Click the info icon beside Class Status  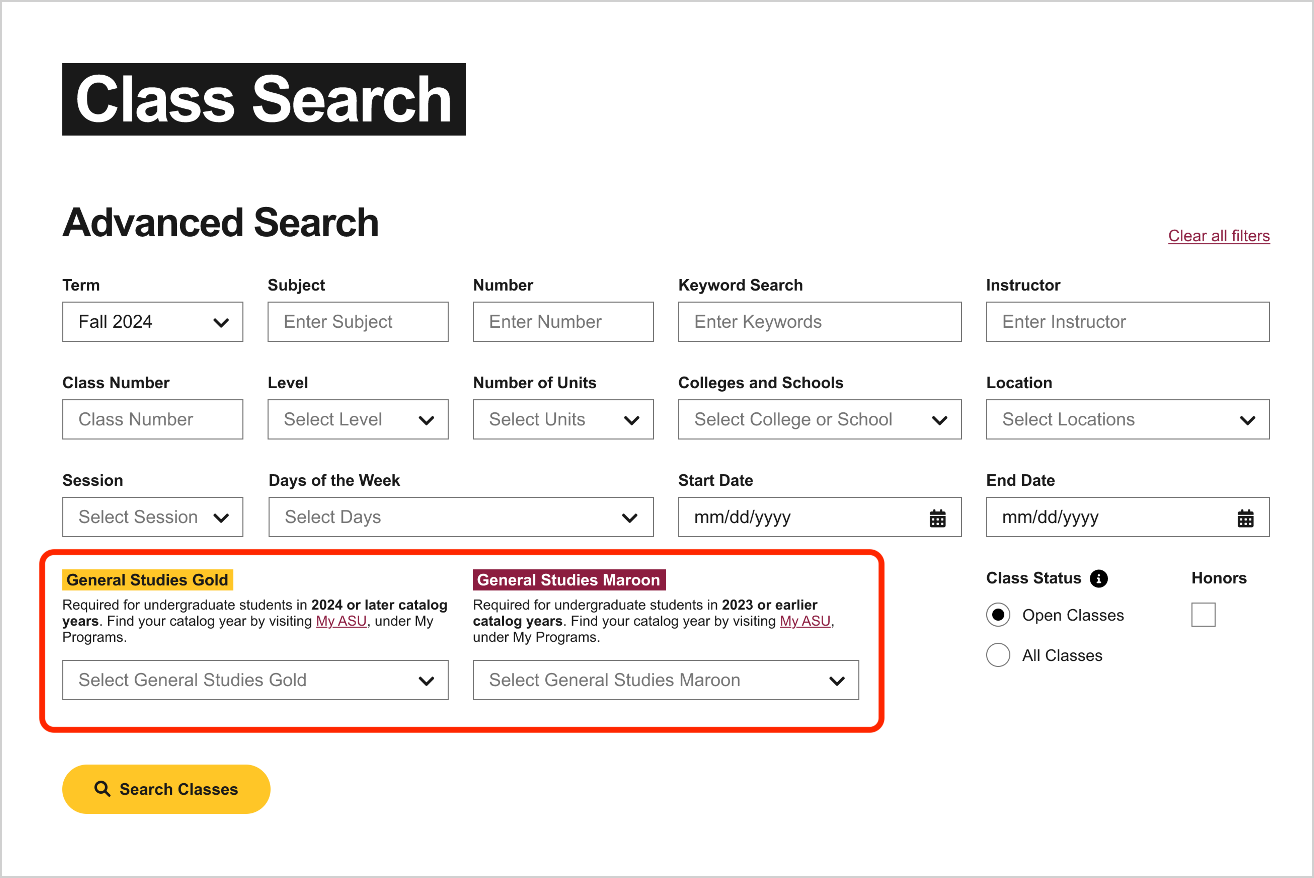pyautogui.click(x=1098, y=578)
